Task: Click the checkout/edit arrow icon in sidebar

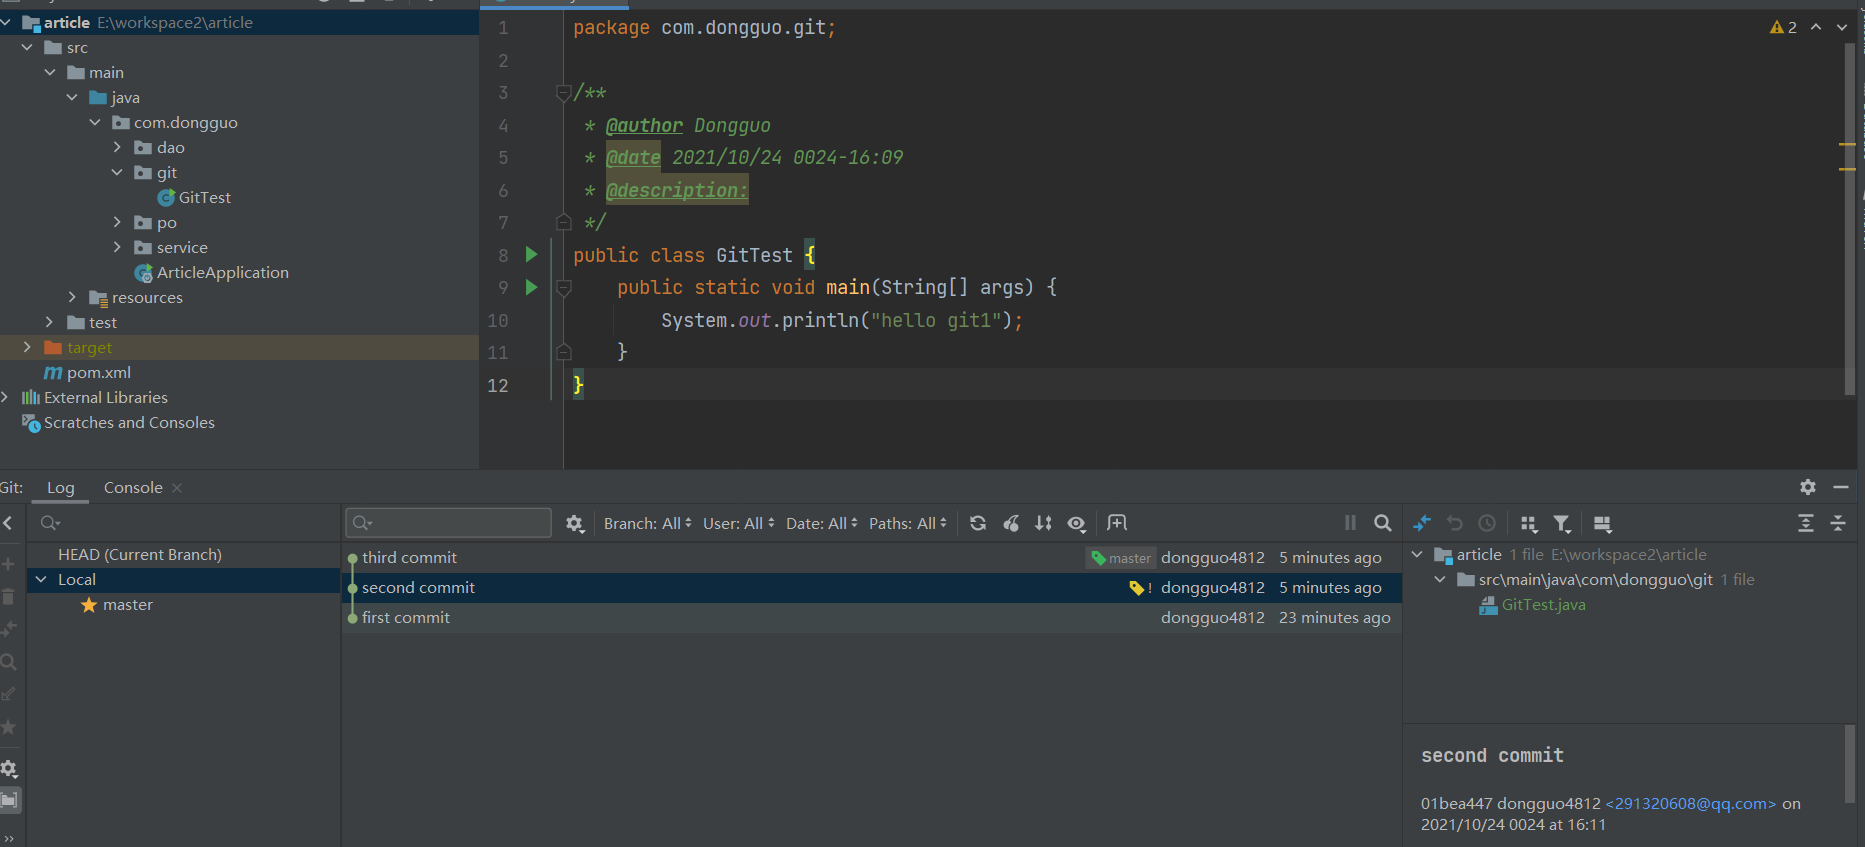Action: point(8,694)
